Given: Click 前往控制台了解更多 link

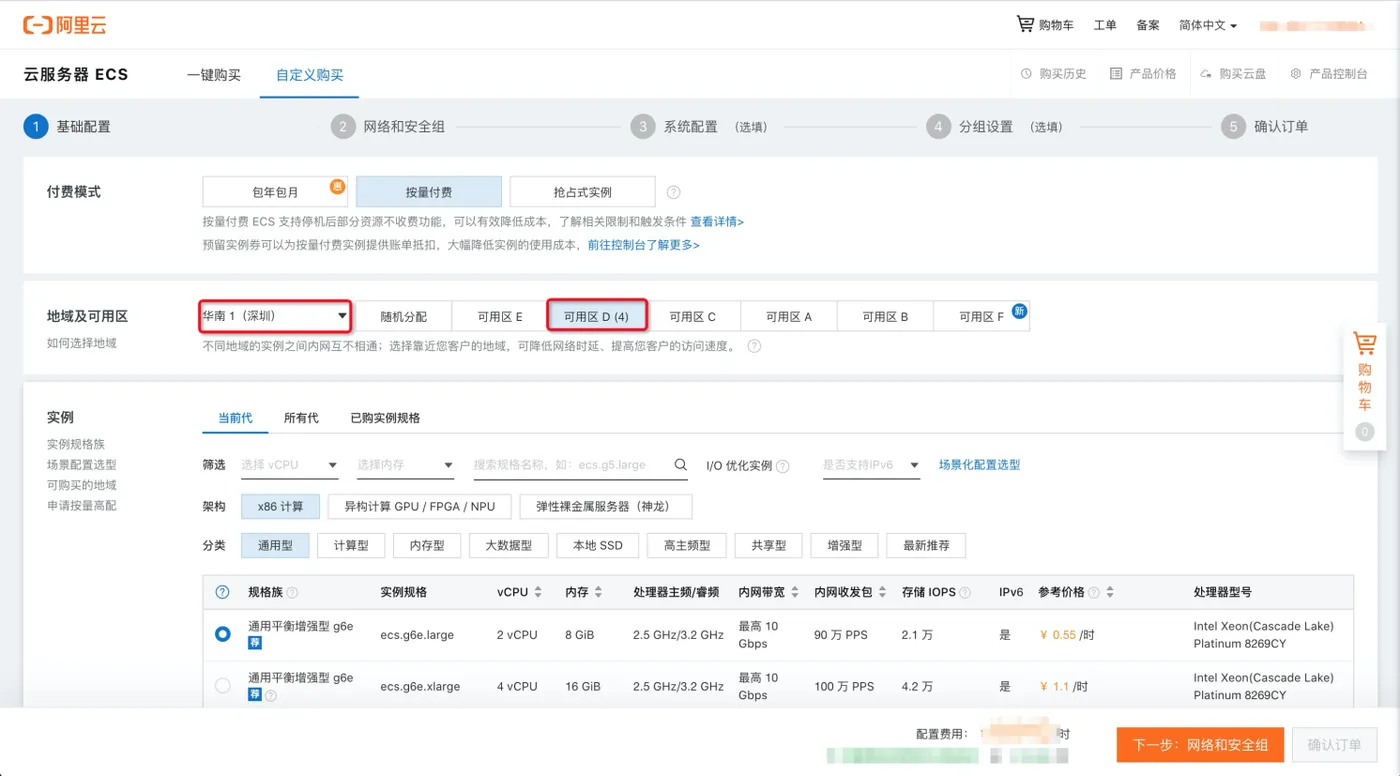Looking at the screenshot, I should [643, 245].
